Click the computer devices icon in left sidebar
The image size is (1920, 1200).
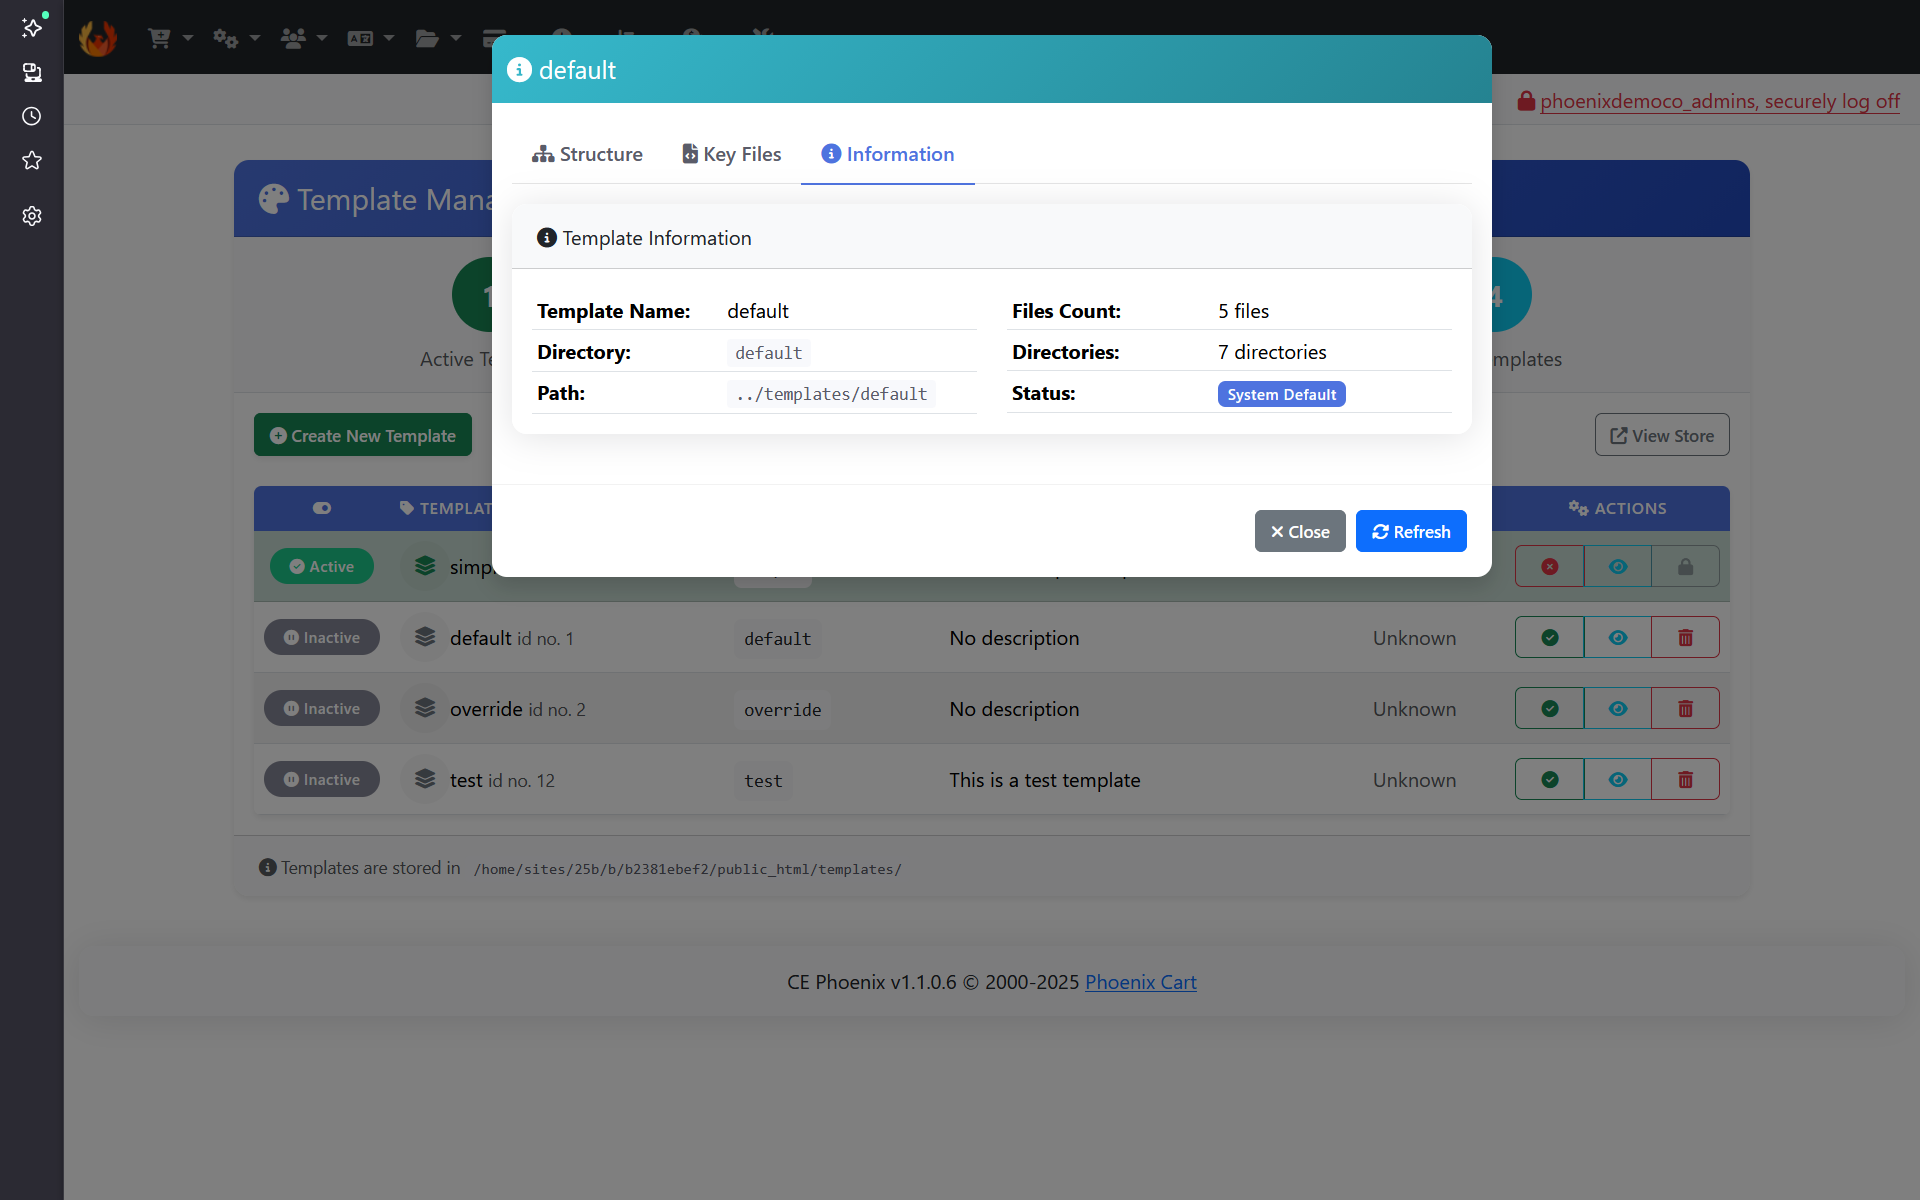(32, 72)
